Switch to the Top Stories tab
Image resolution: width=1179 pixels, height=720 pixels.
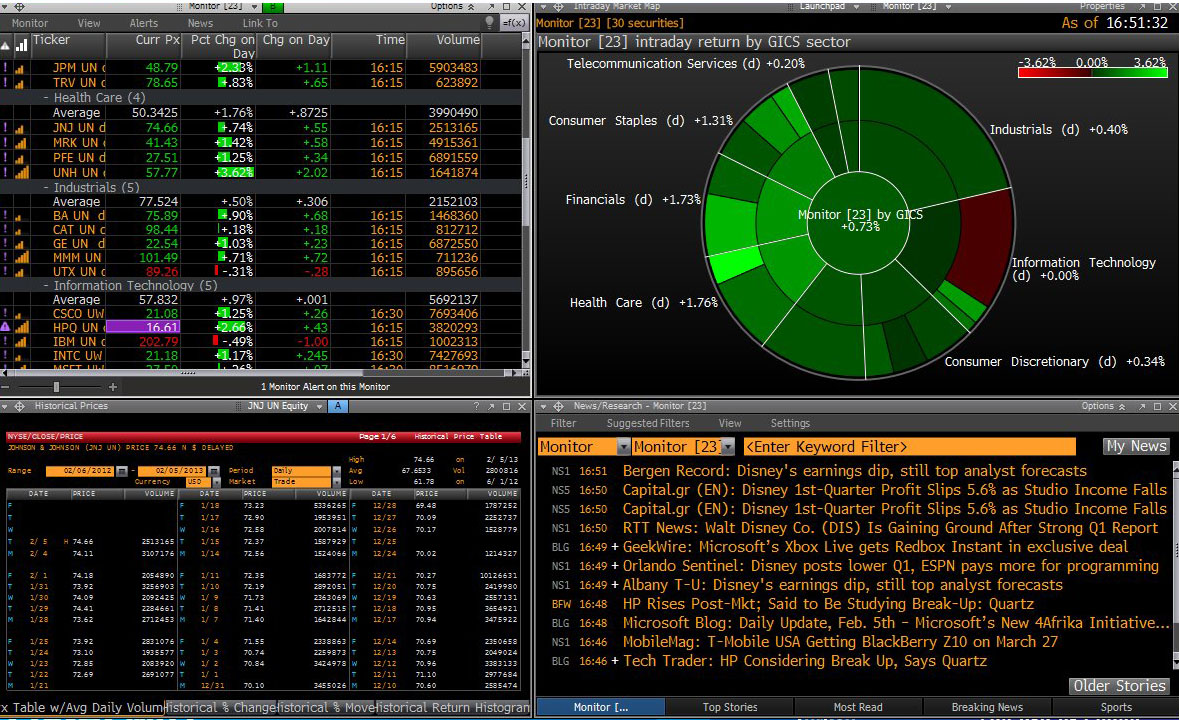coord(729,707)
